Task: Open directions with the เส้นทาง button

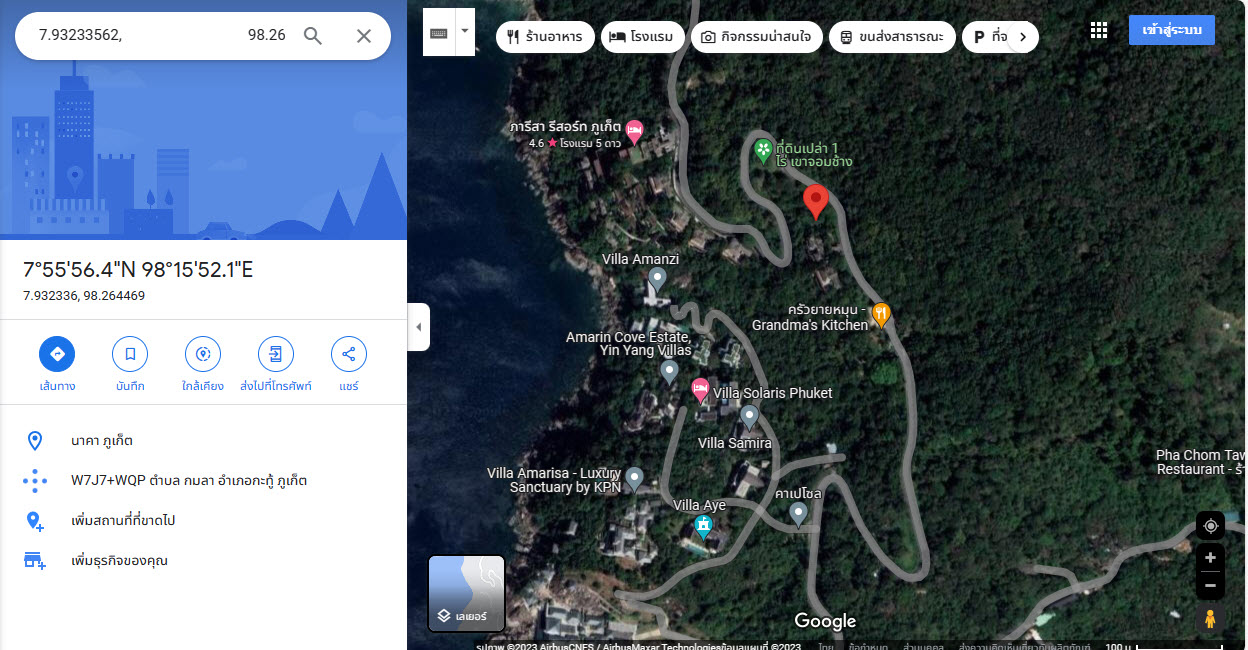Action: tap(57, 354)
